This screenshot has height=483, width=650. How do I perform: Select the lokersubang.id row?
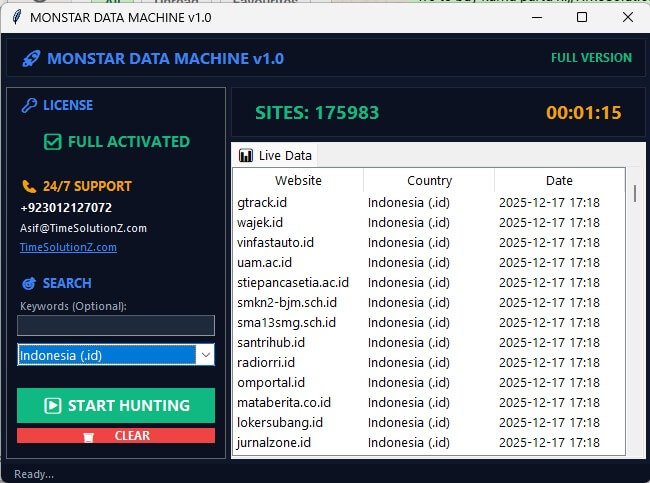(x=429, y=422)
